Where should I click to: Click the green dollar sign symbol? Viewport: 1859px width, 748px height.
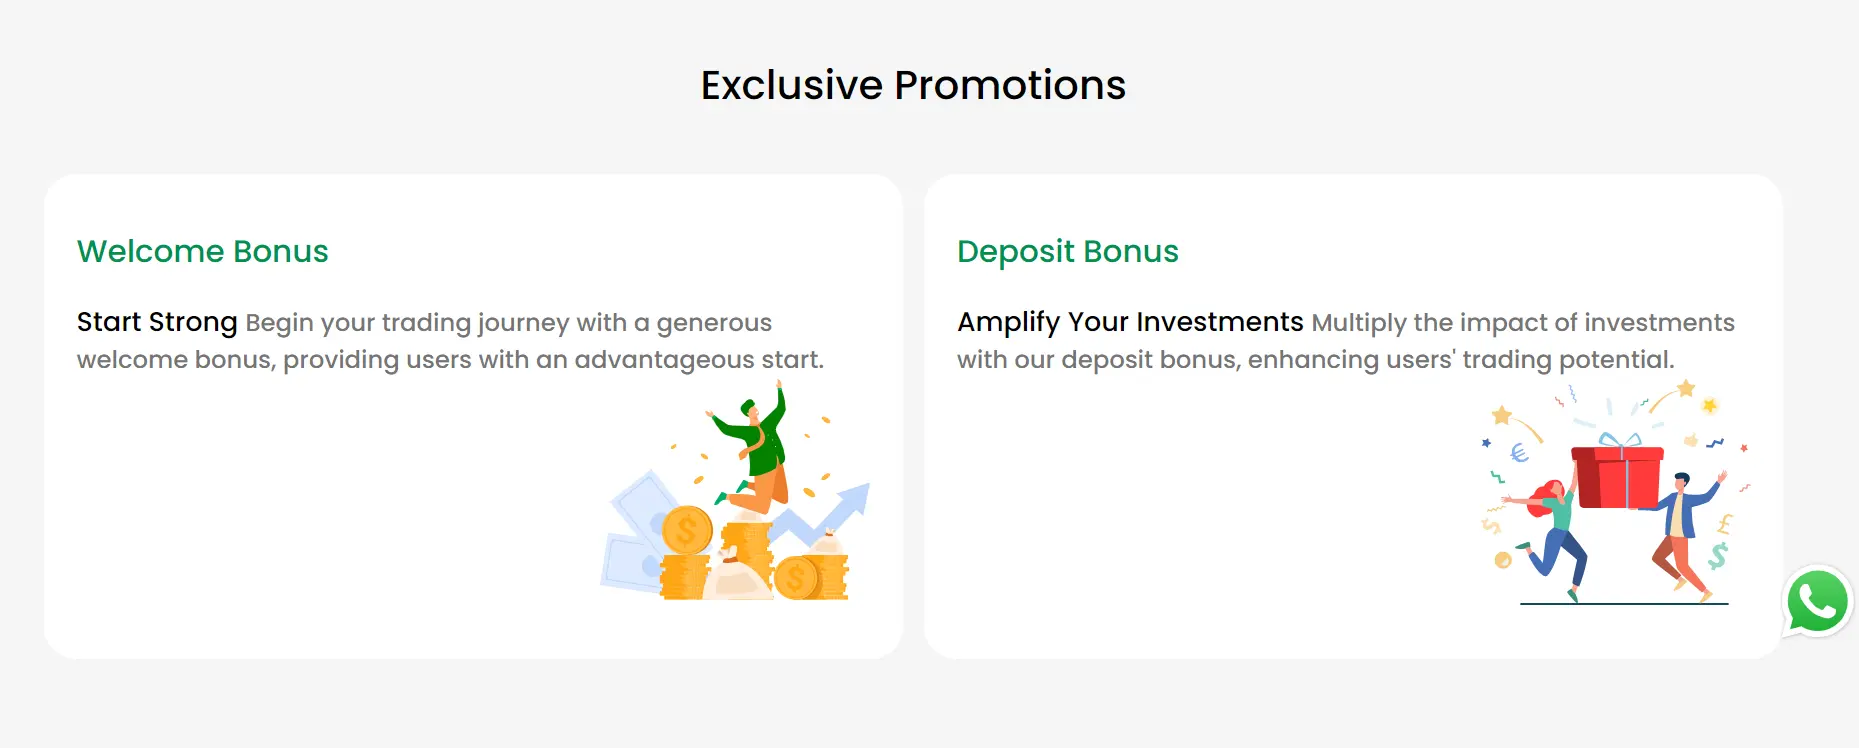click(x=1718, y=556)
